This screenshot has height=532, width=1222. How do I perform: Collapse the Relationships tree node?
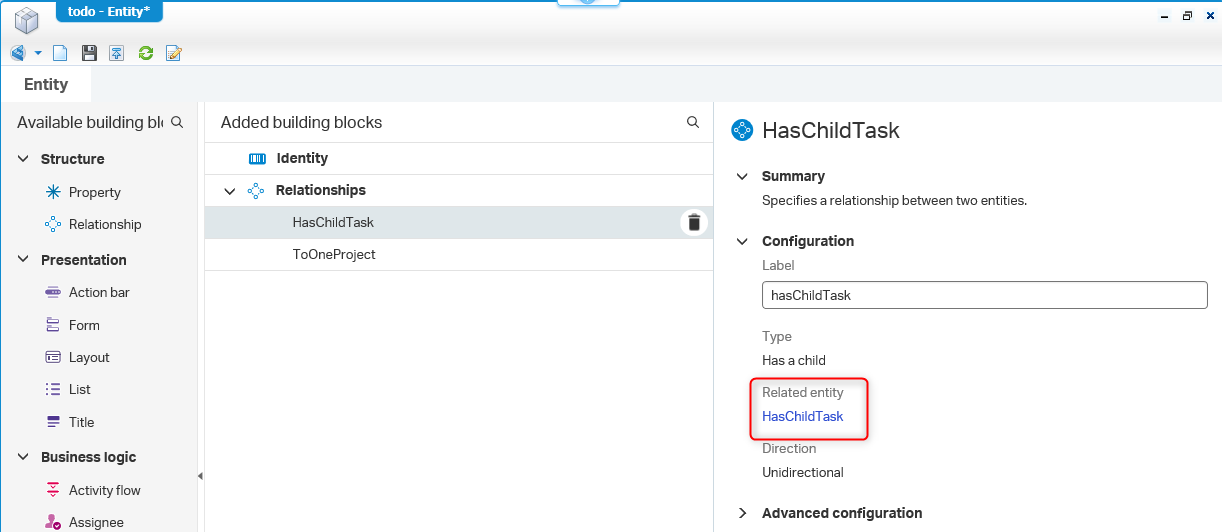tap(230, 191)
